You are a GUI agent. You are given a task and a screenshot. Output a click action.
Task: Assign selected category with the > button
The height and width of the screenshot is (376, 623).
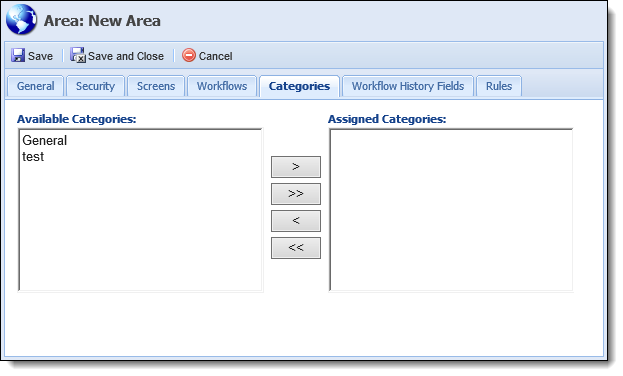coord(296,167)
